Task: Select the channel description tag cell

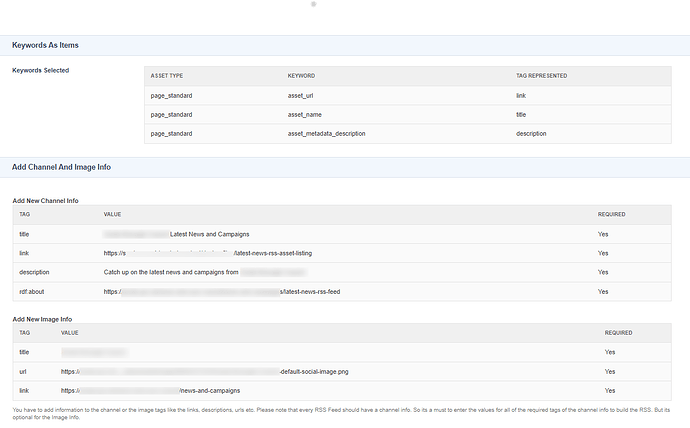Action: 34,272
